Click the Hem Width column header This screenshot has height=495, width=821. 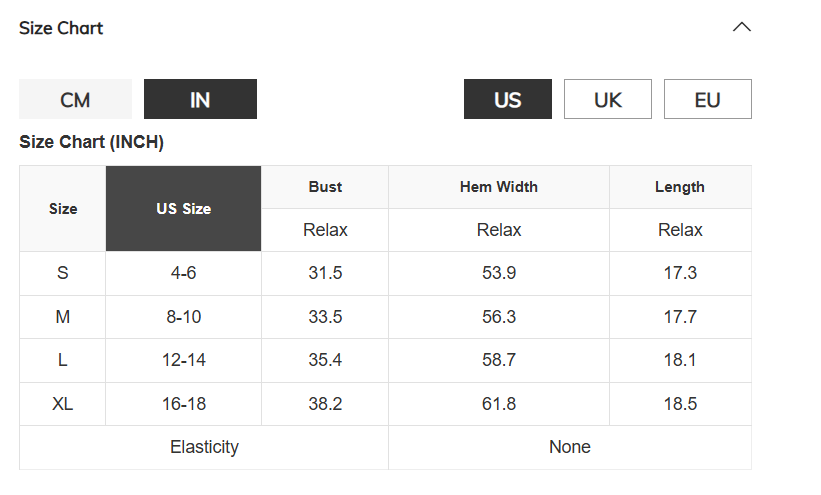click(x=499, y=187)
